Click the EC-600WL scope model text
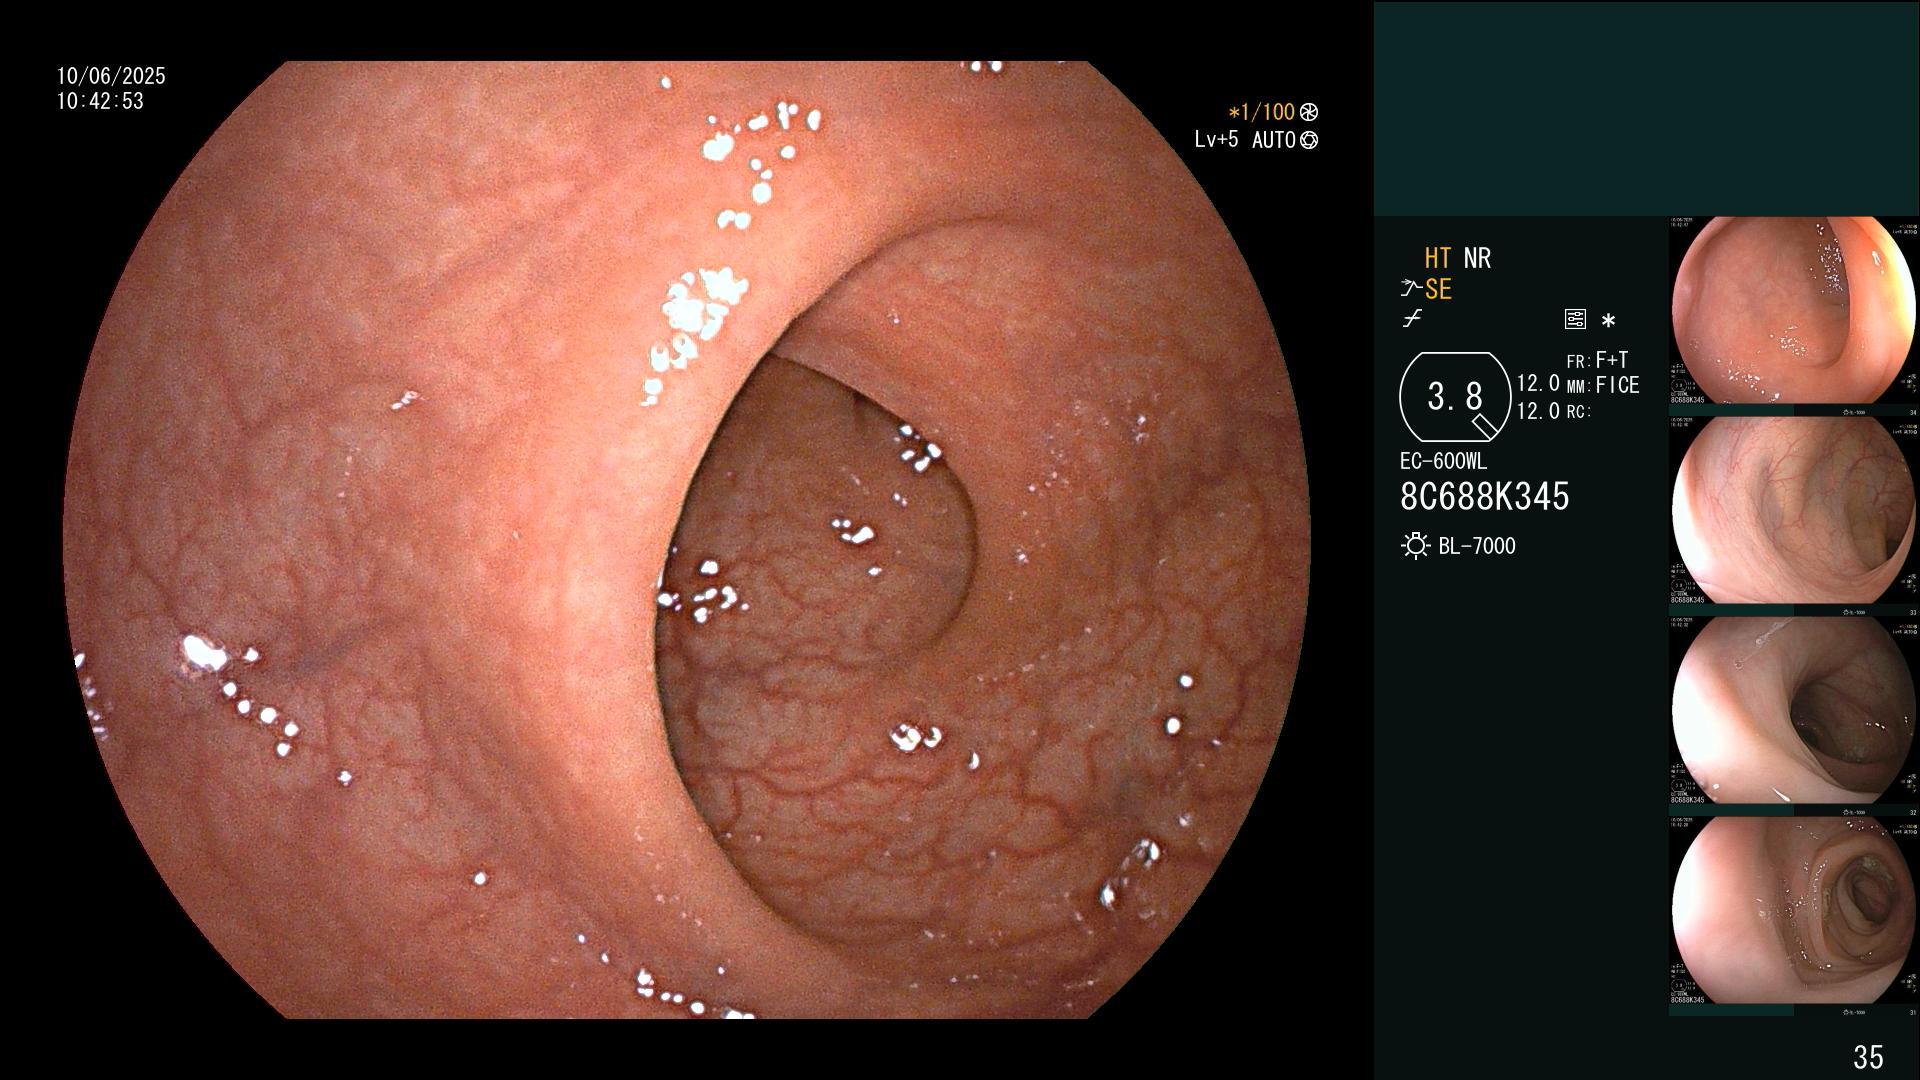Screen dimensions: 1920x1080 point(1443,462)
